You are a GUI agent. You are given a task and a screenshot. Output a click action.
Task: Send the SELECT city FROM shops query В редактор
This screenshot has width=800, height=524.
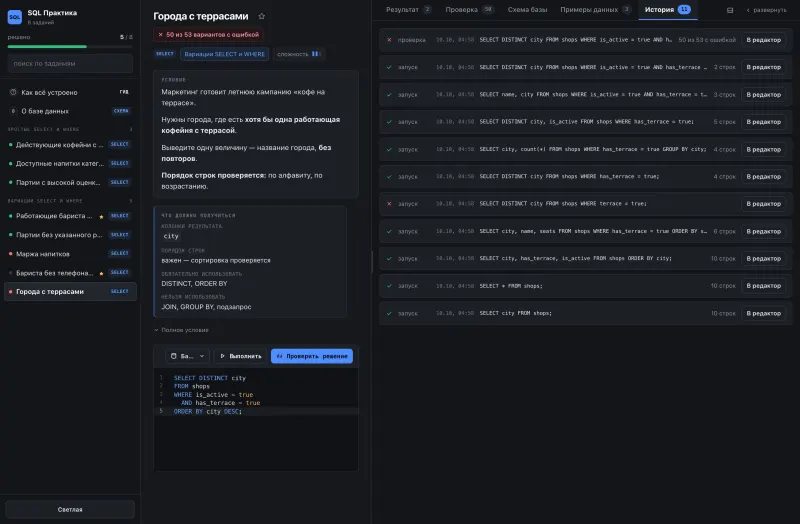pyautogui.click(x=763, y=313)
